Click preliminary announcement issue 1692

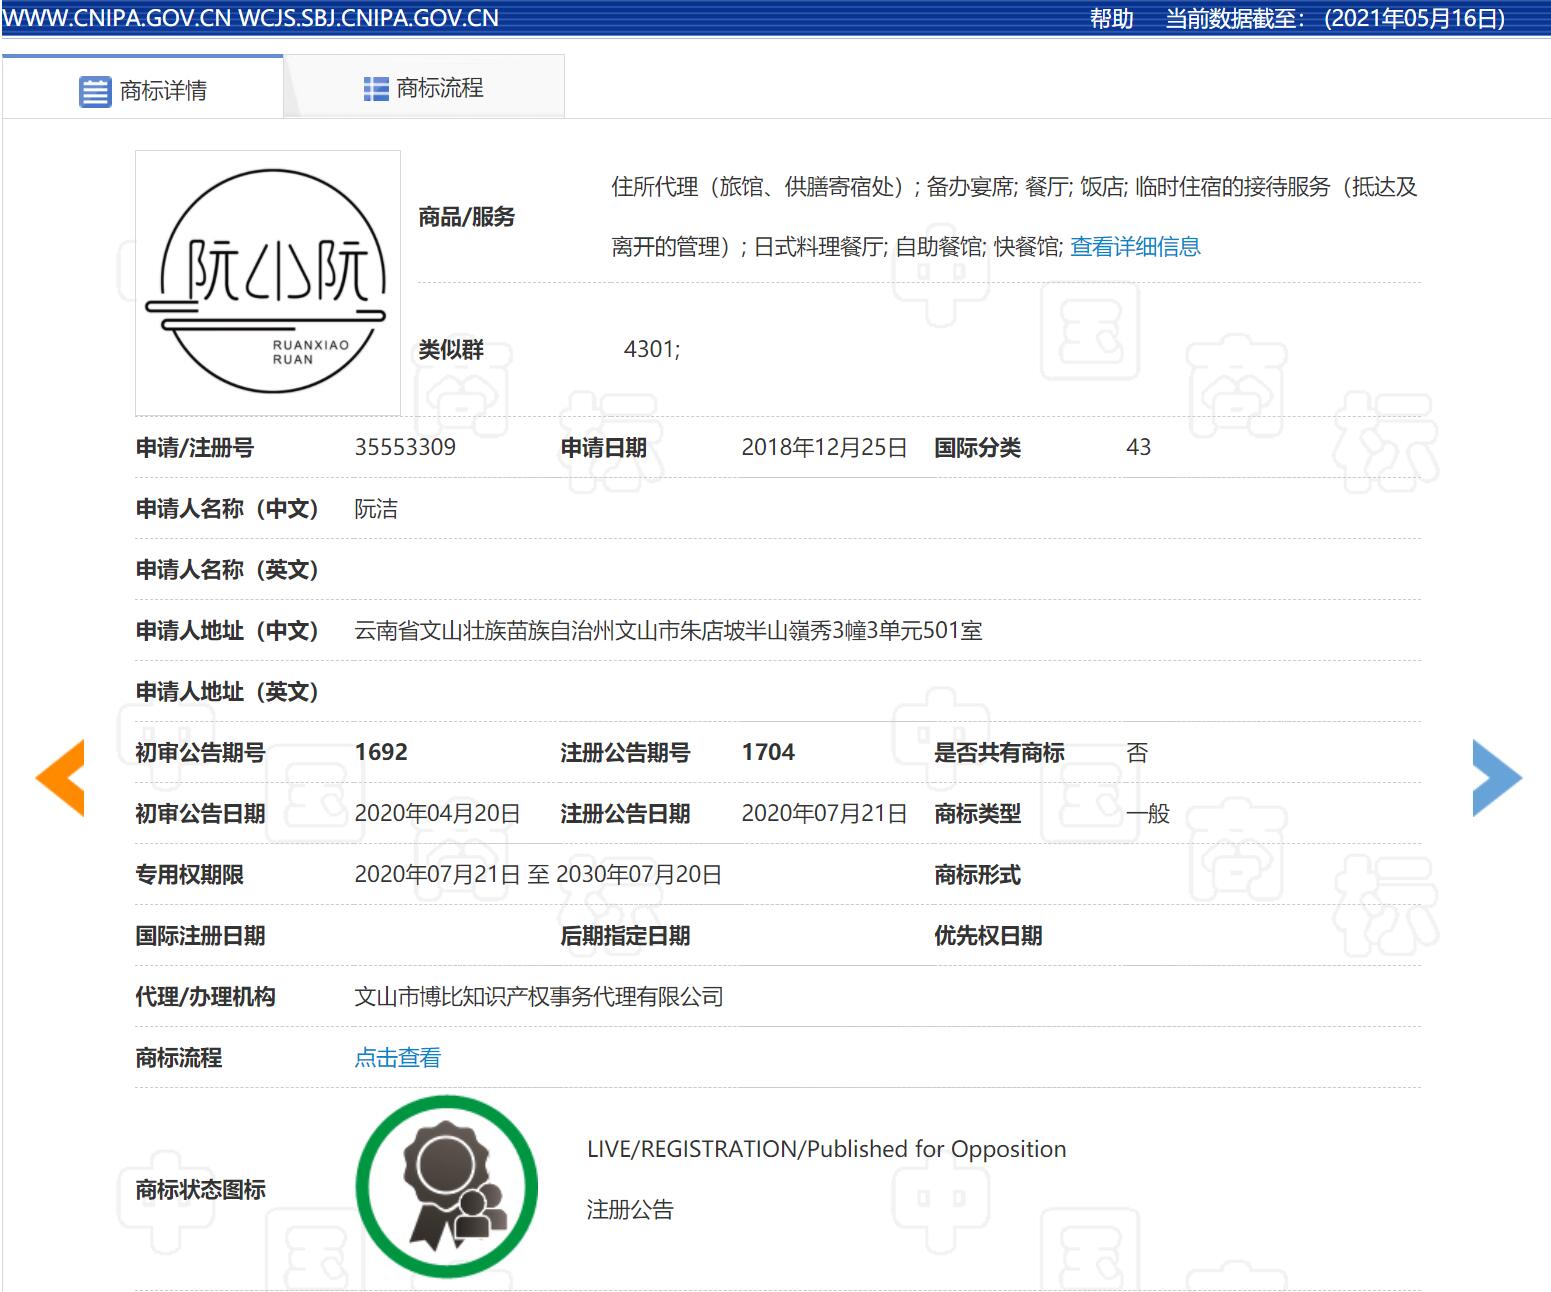pos(381,752)
